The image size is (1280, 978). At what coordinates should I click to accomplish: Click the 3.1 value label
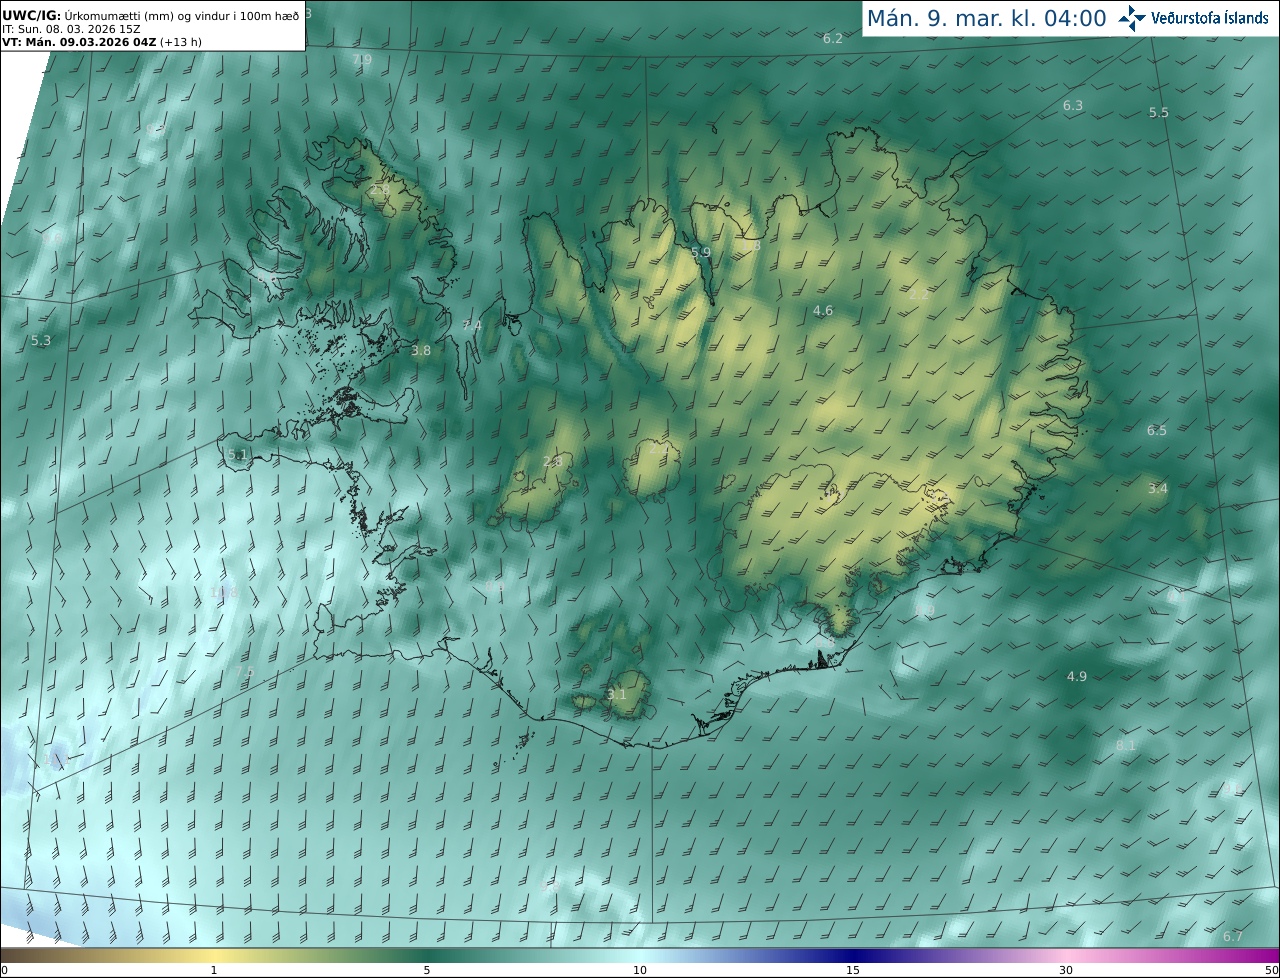click(617, 695)
